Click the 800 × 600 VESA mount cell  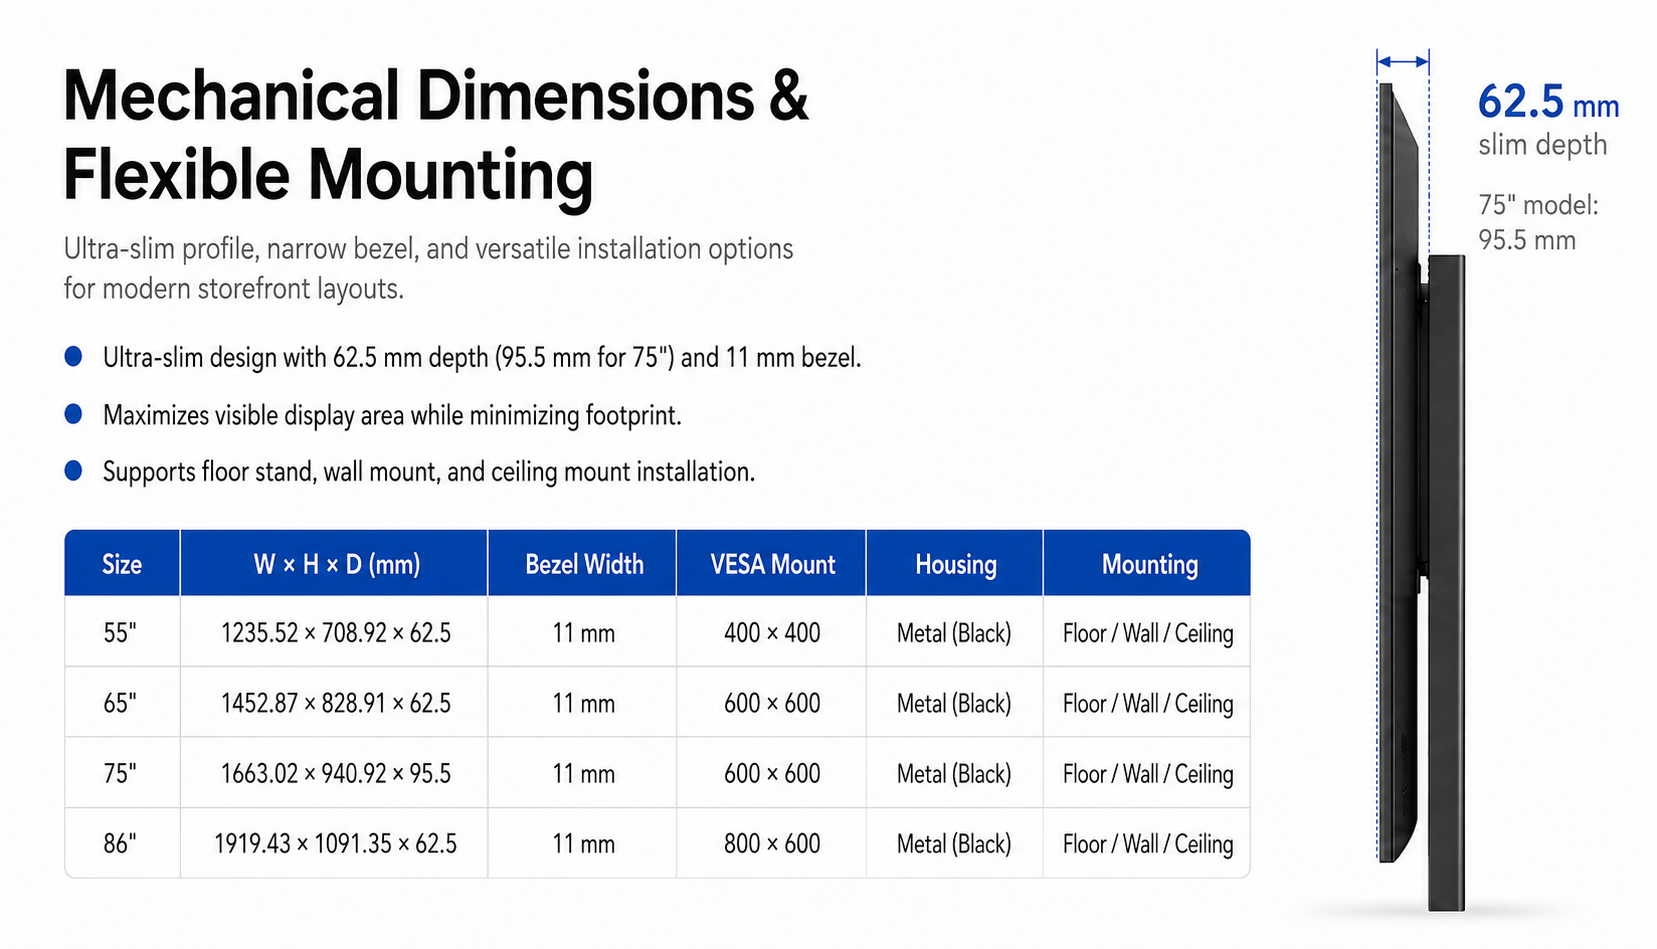(x=772, y=843)
